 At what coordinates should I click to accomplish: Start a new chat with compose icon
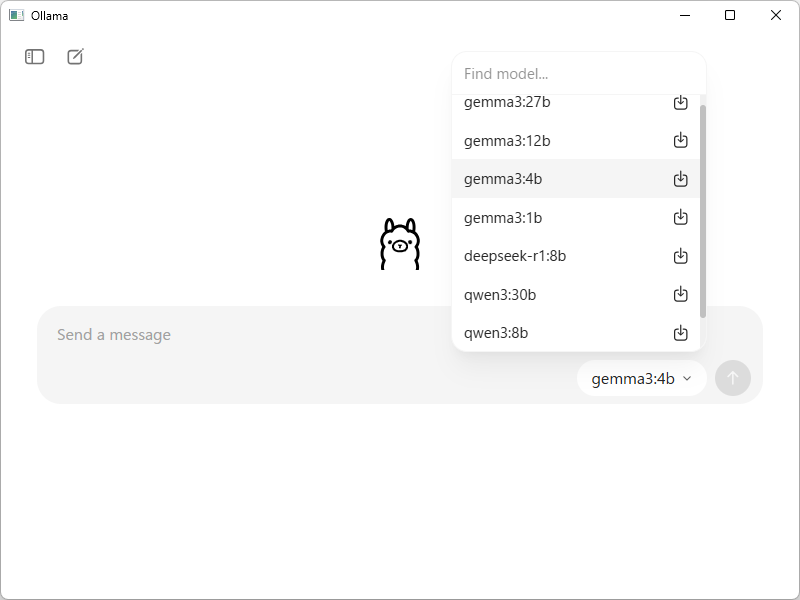pyautogui.click(x=76, y=57)
